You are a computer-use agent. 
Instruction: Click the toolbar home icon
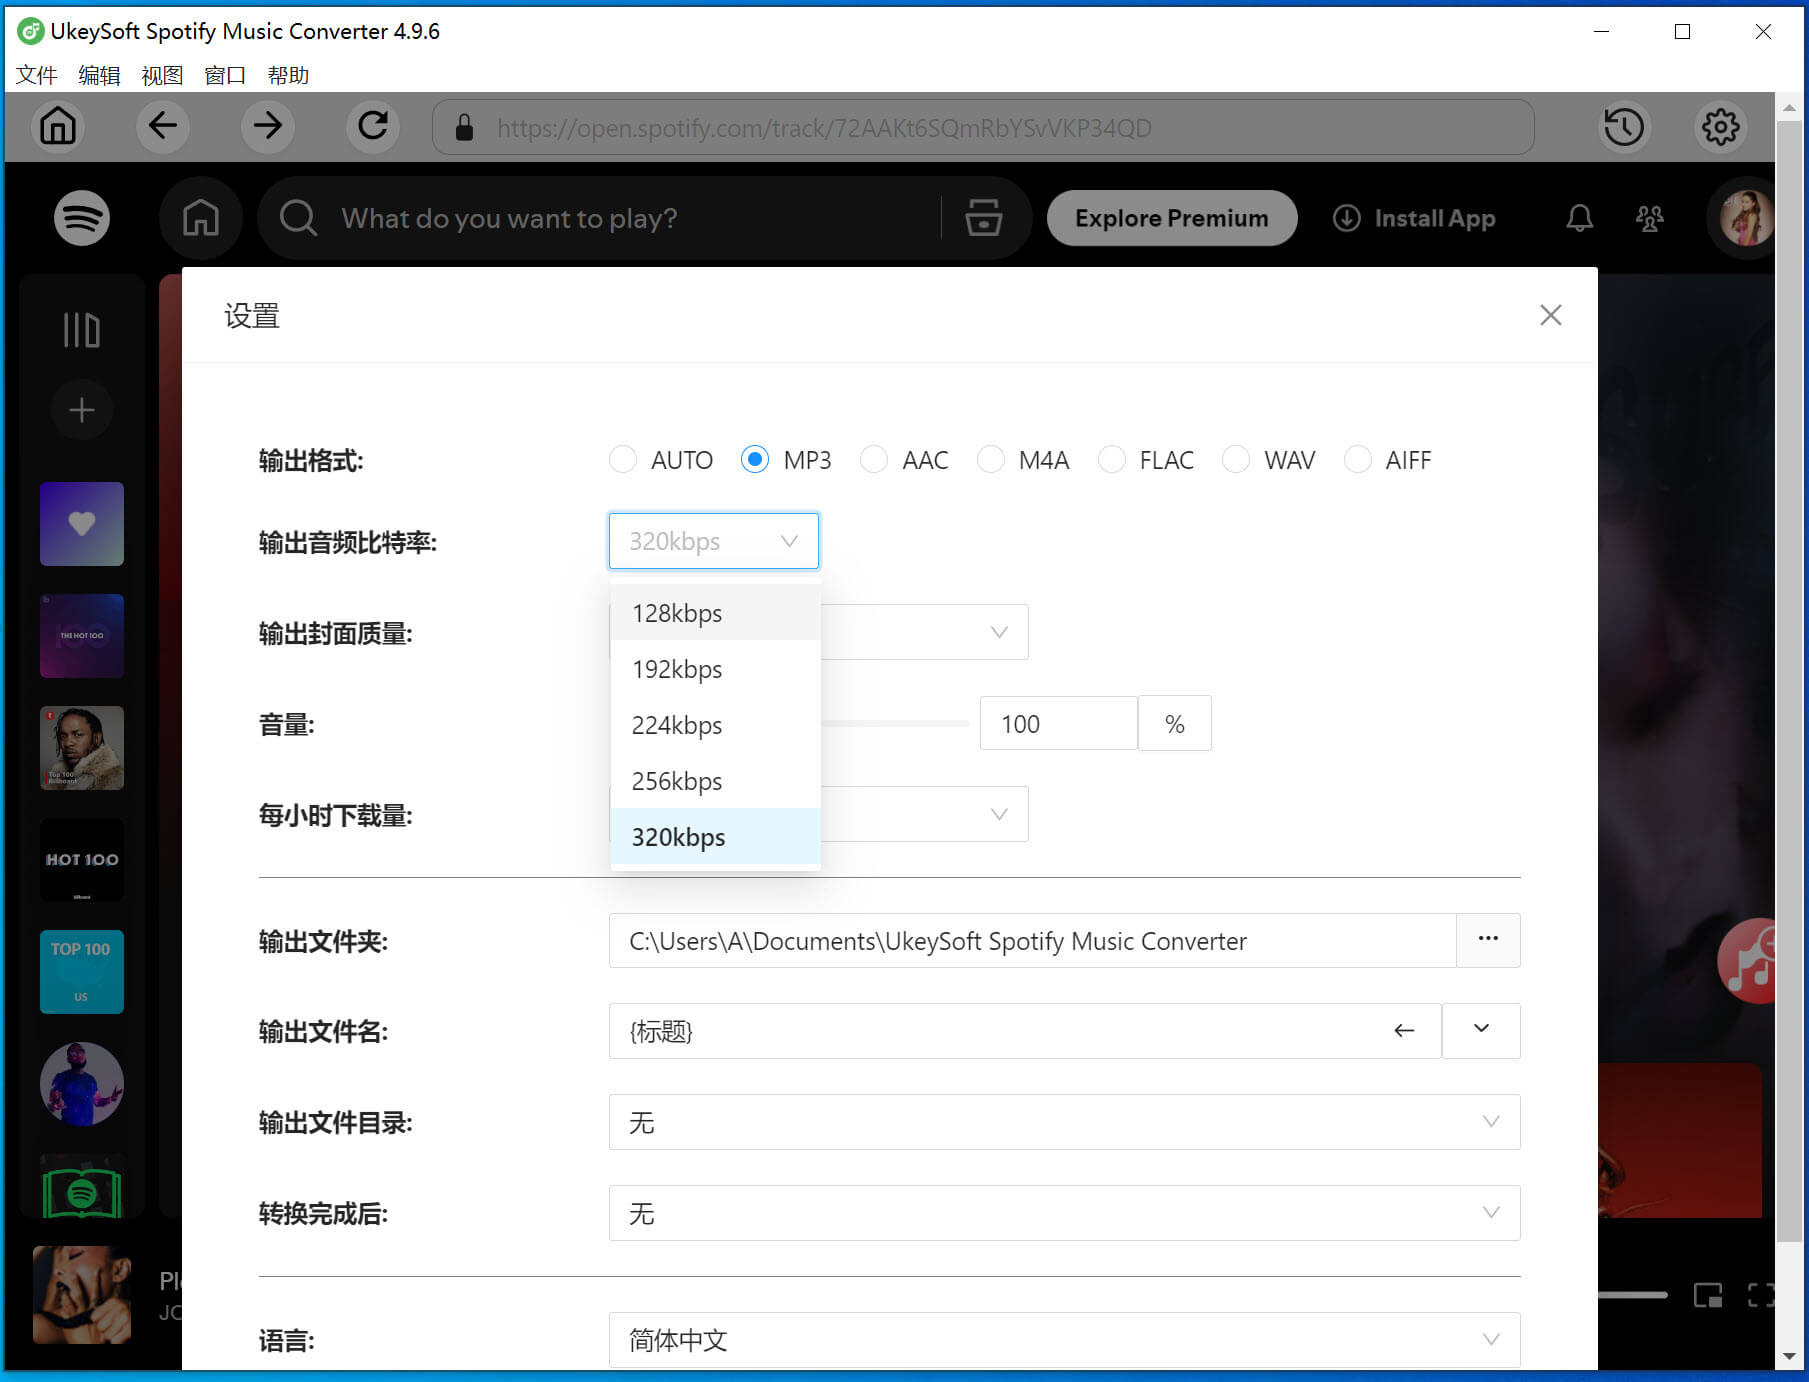pyautogui.click(x=58, y=126)
